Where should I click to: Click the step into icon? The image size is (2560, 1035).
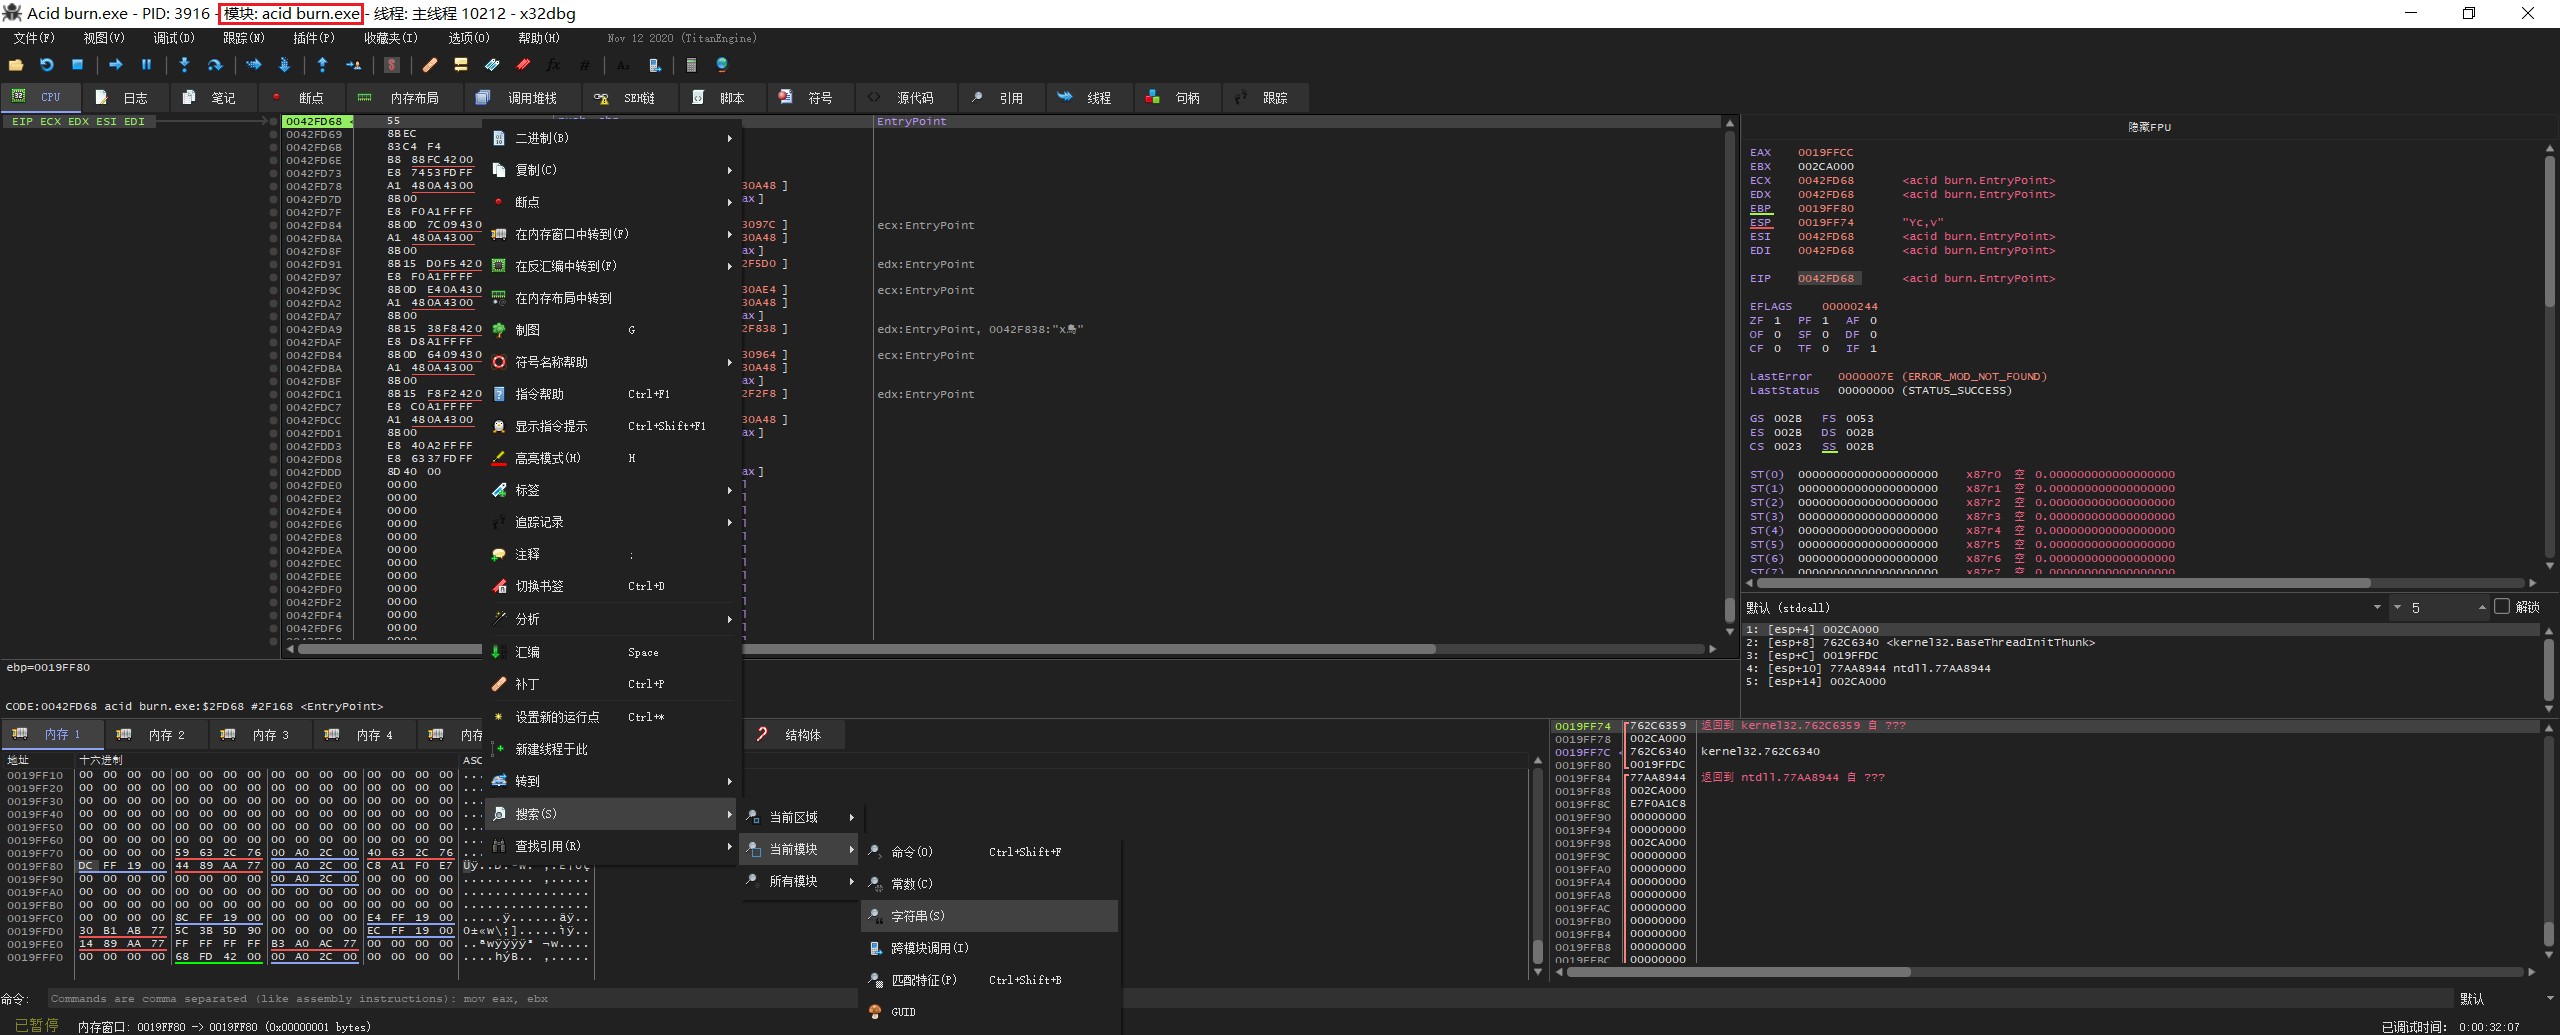(184, 65)
